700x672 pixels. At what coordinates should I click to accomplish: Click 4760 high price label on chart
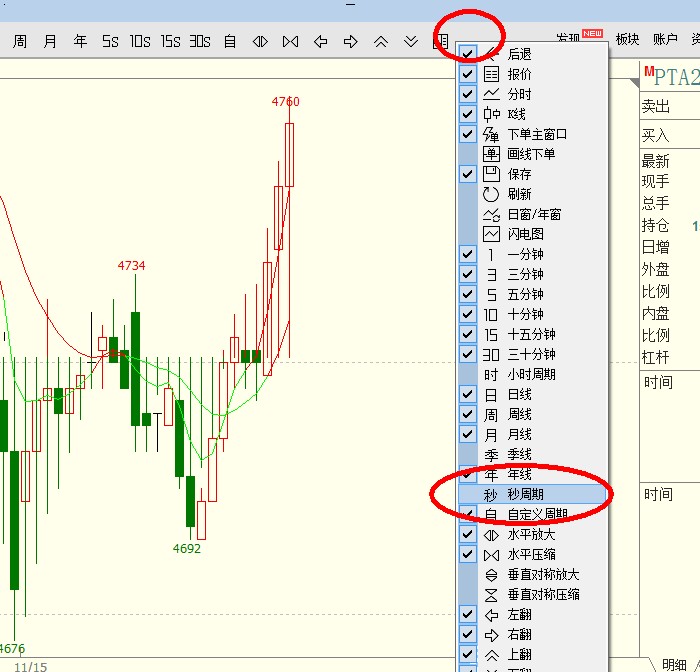[x=286, y=101]
